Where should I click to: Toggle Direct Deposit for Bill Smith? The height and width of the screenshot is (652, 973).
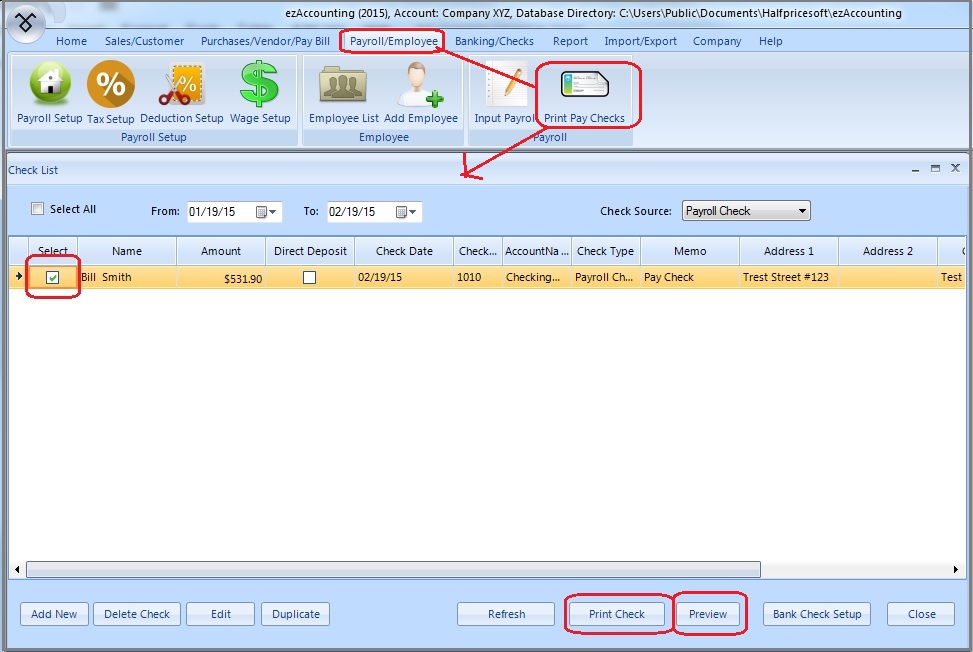309,278
